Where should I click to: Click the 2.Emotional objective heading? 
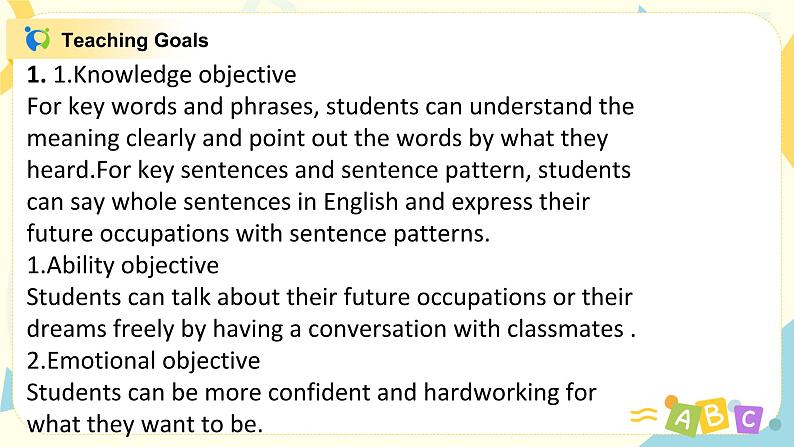pyautogui.click(x=144, y=361)
